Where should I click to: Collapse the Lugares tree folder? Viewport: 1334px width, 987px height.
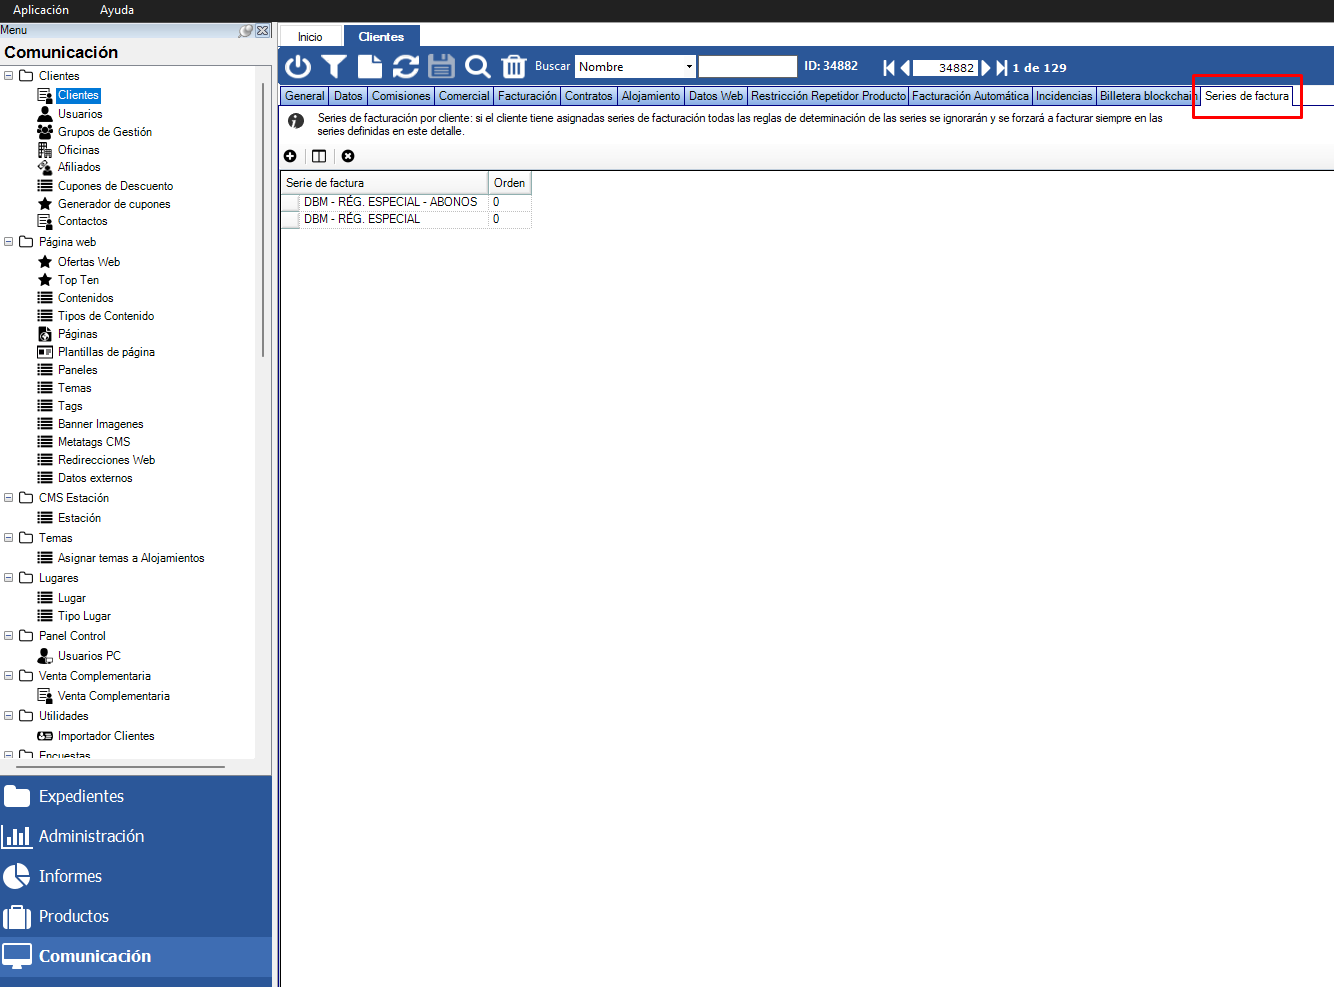pos(9,578)
